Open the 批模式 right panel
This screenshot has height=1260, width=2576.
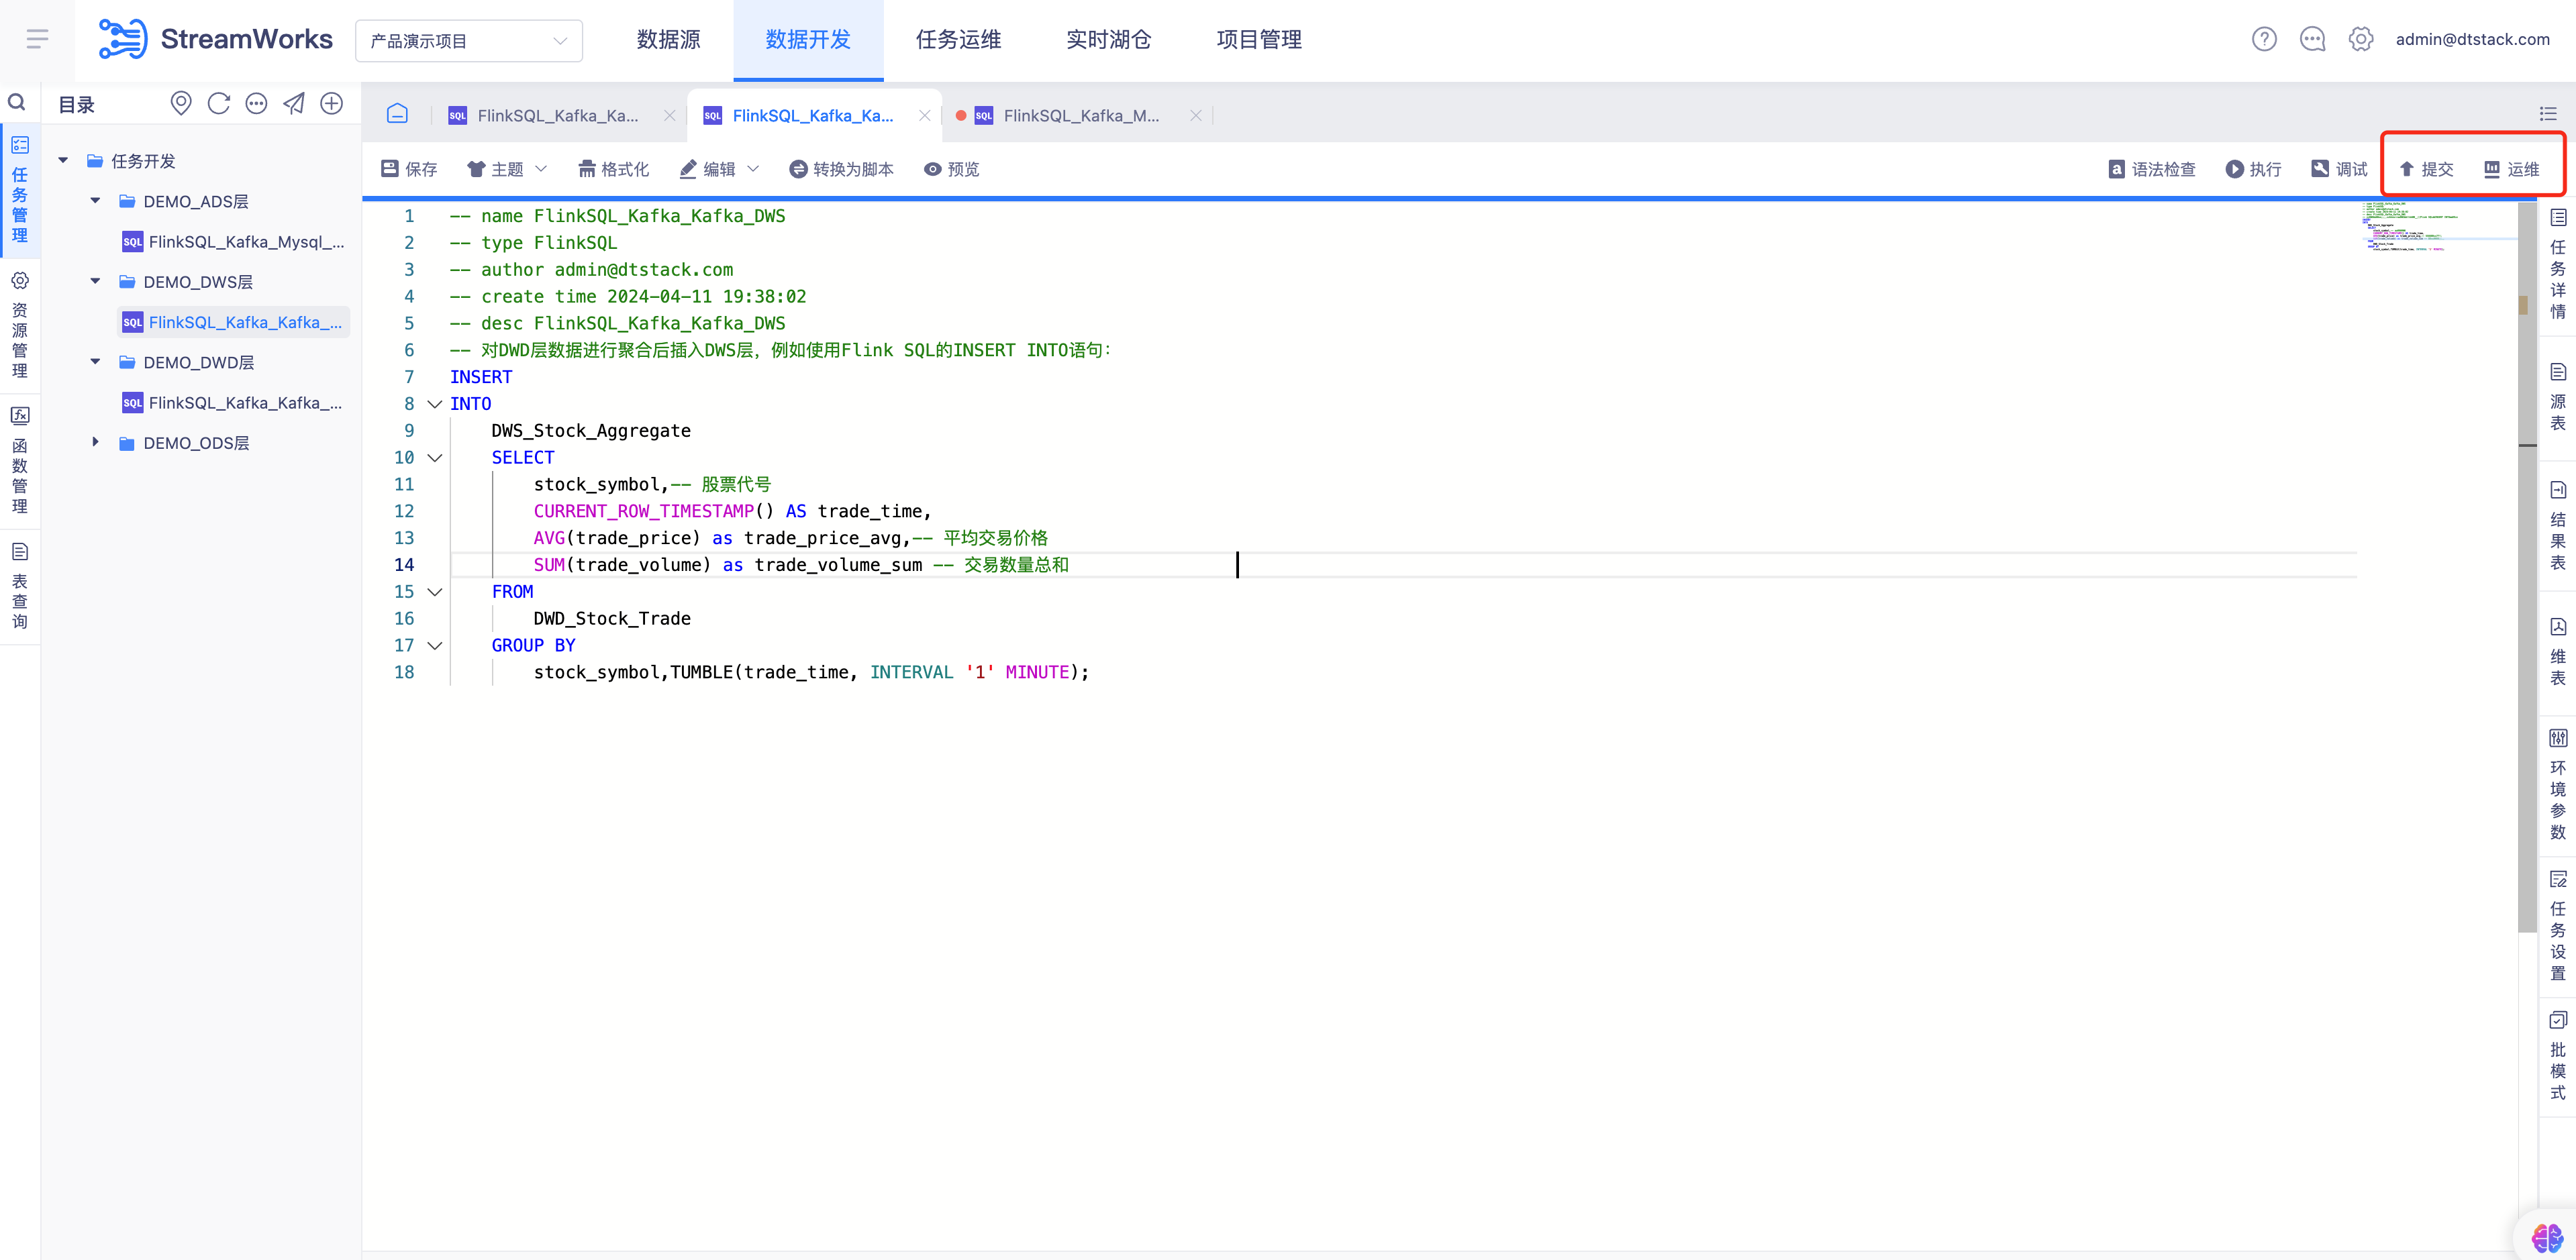2558,1056
